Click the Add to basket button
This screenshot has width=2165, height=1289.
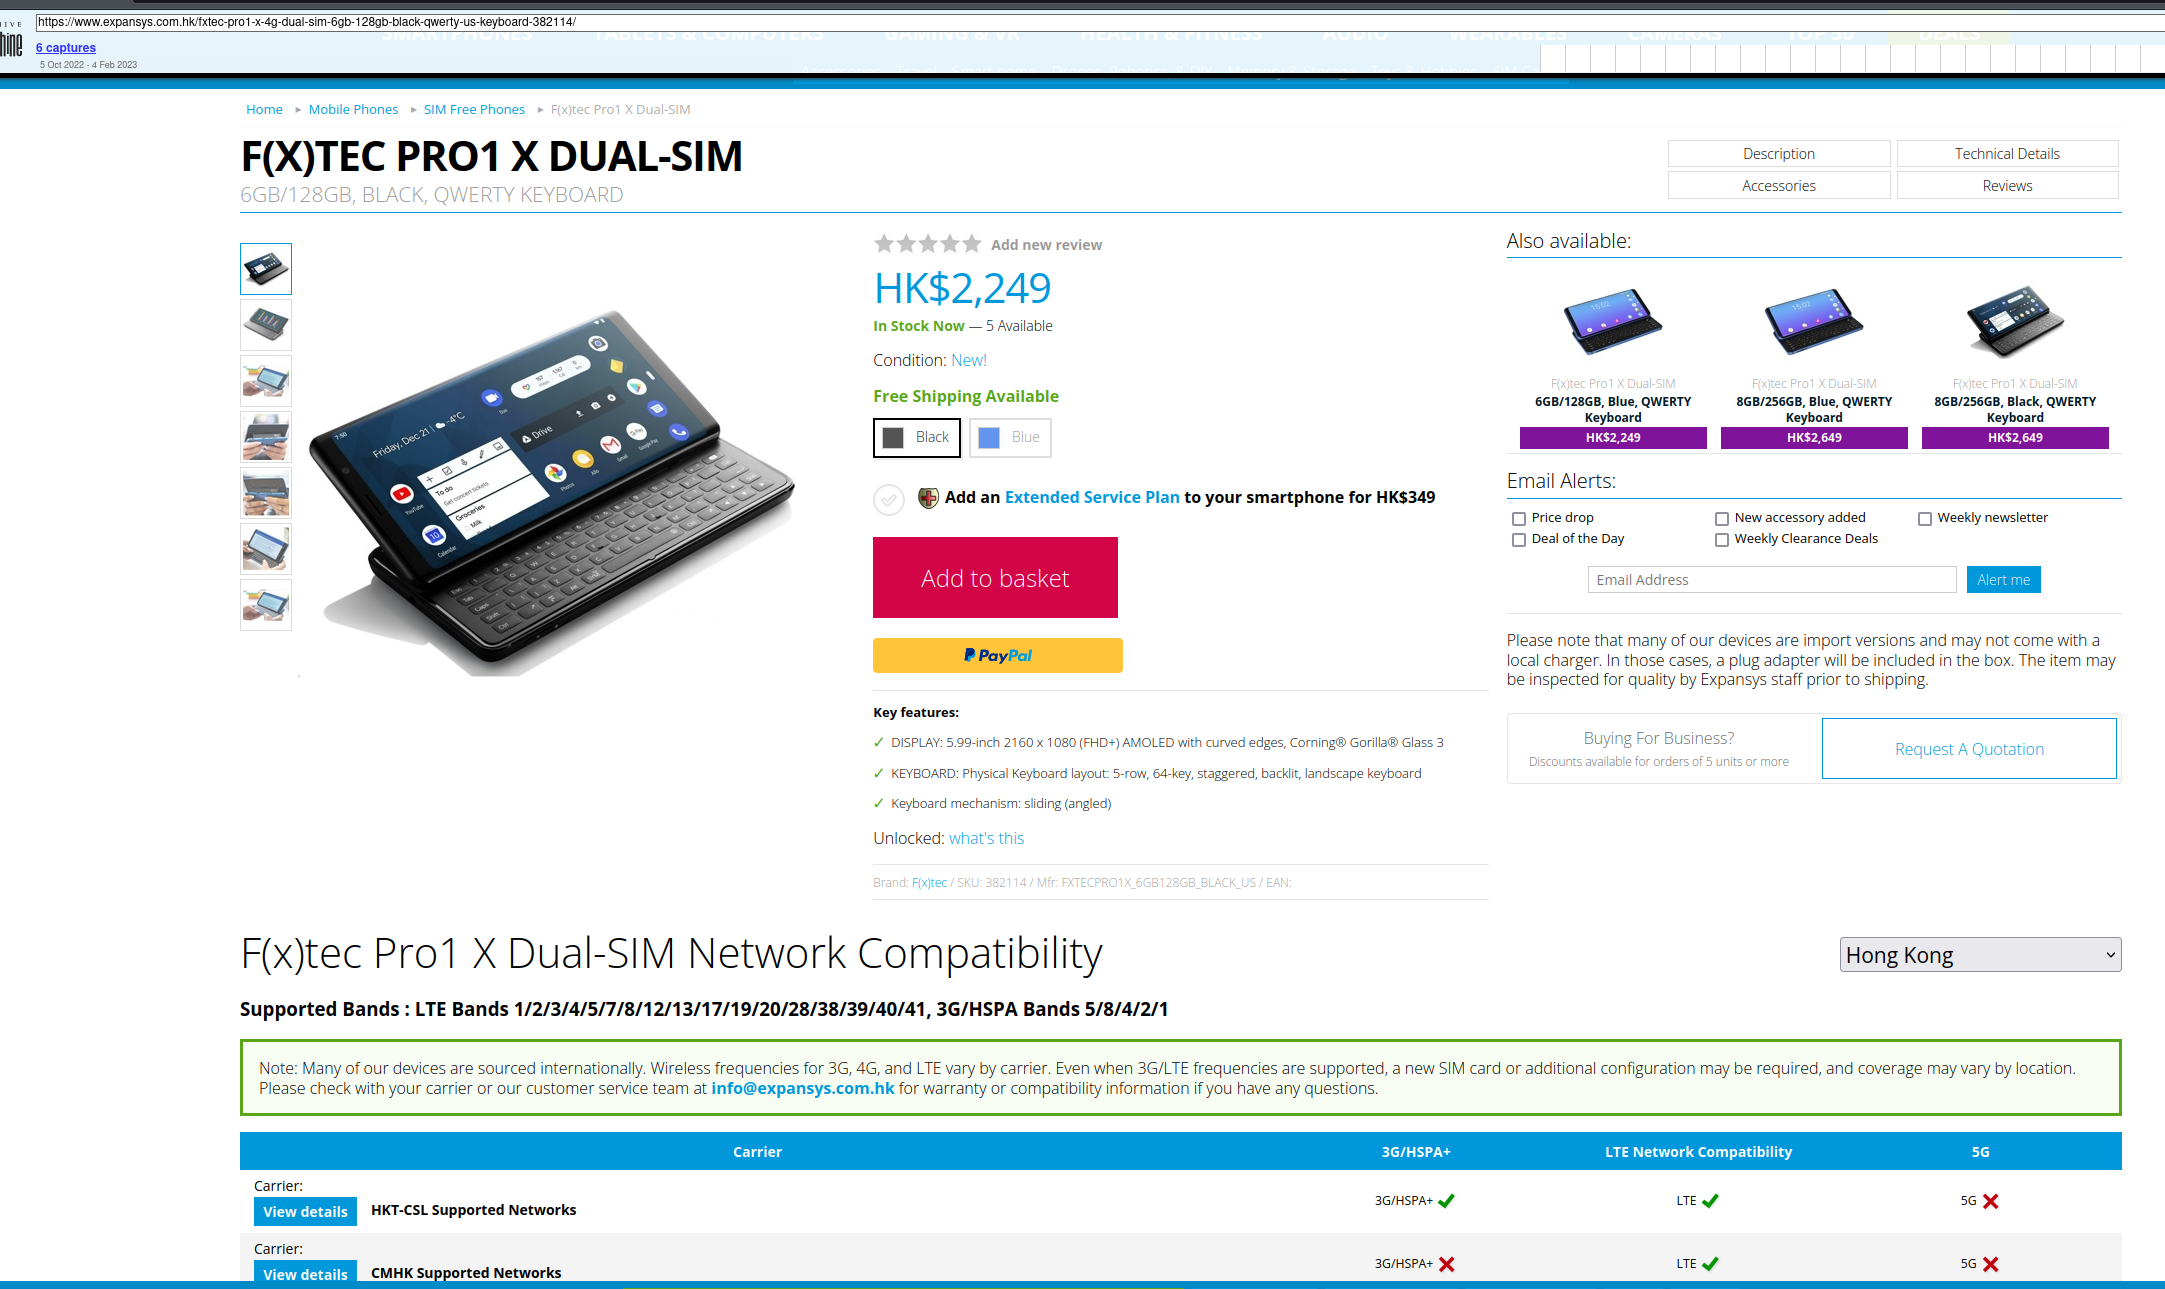click(995, 578)
